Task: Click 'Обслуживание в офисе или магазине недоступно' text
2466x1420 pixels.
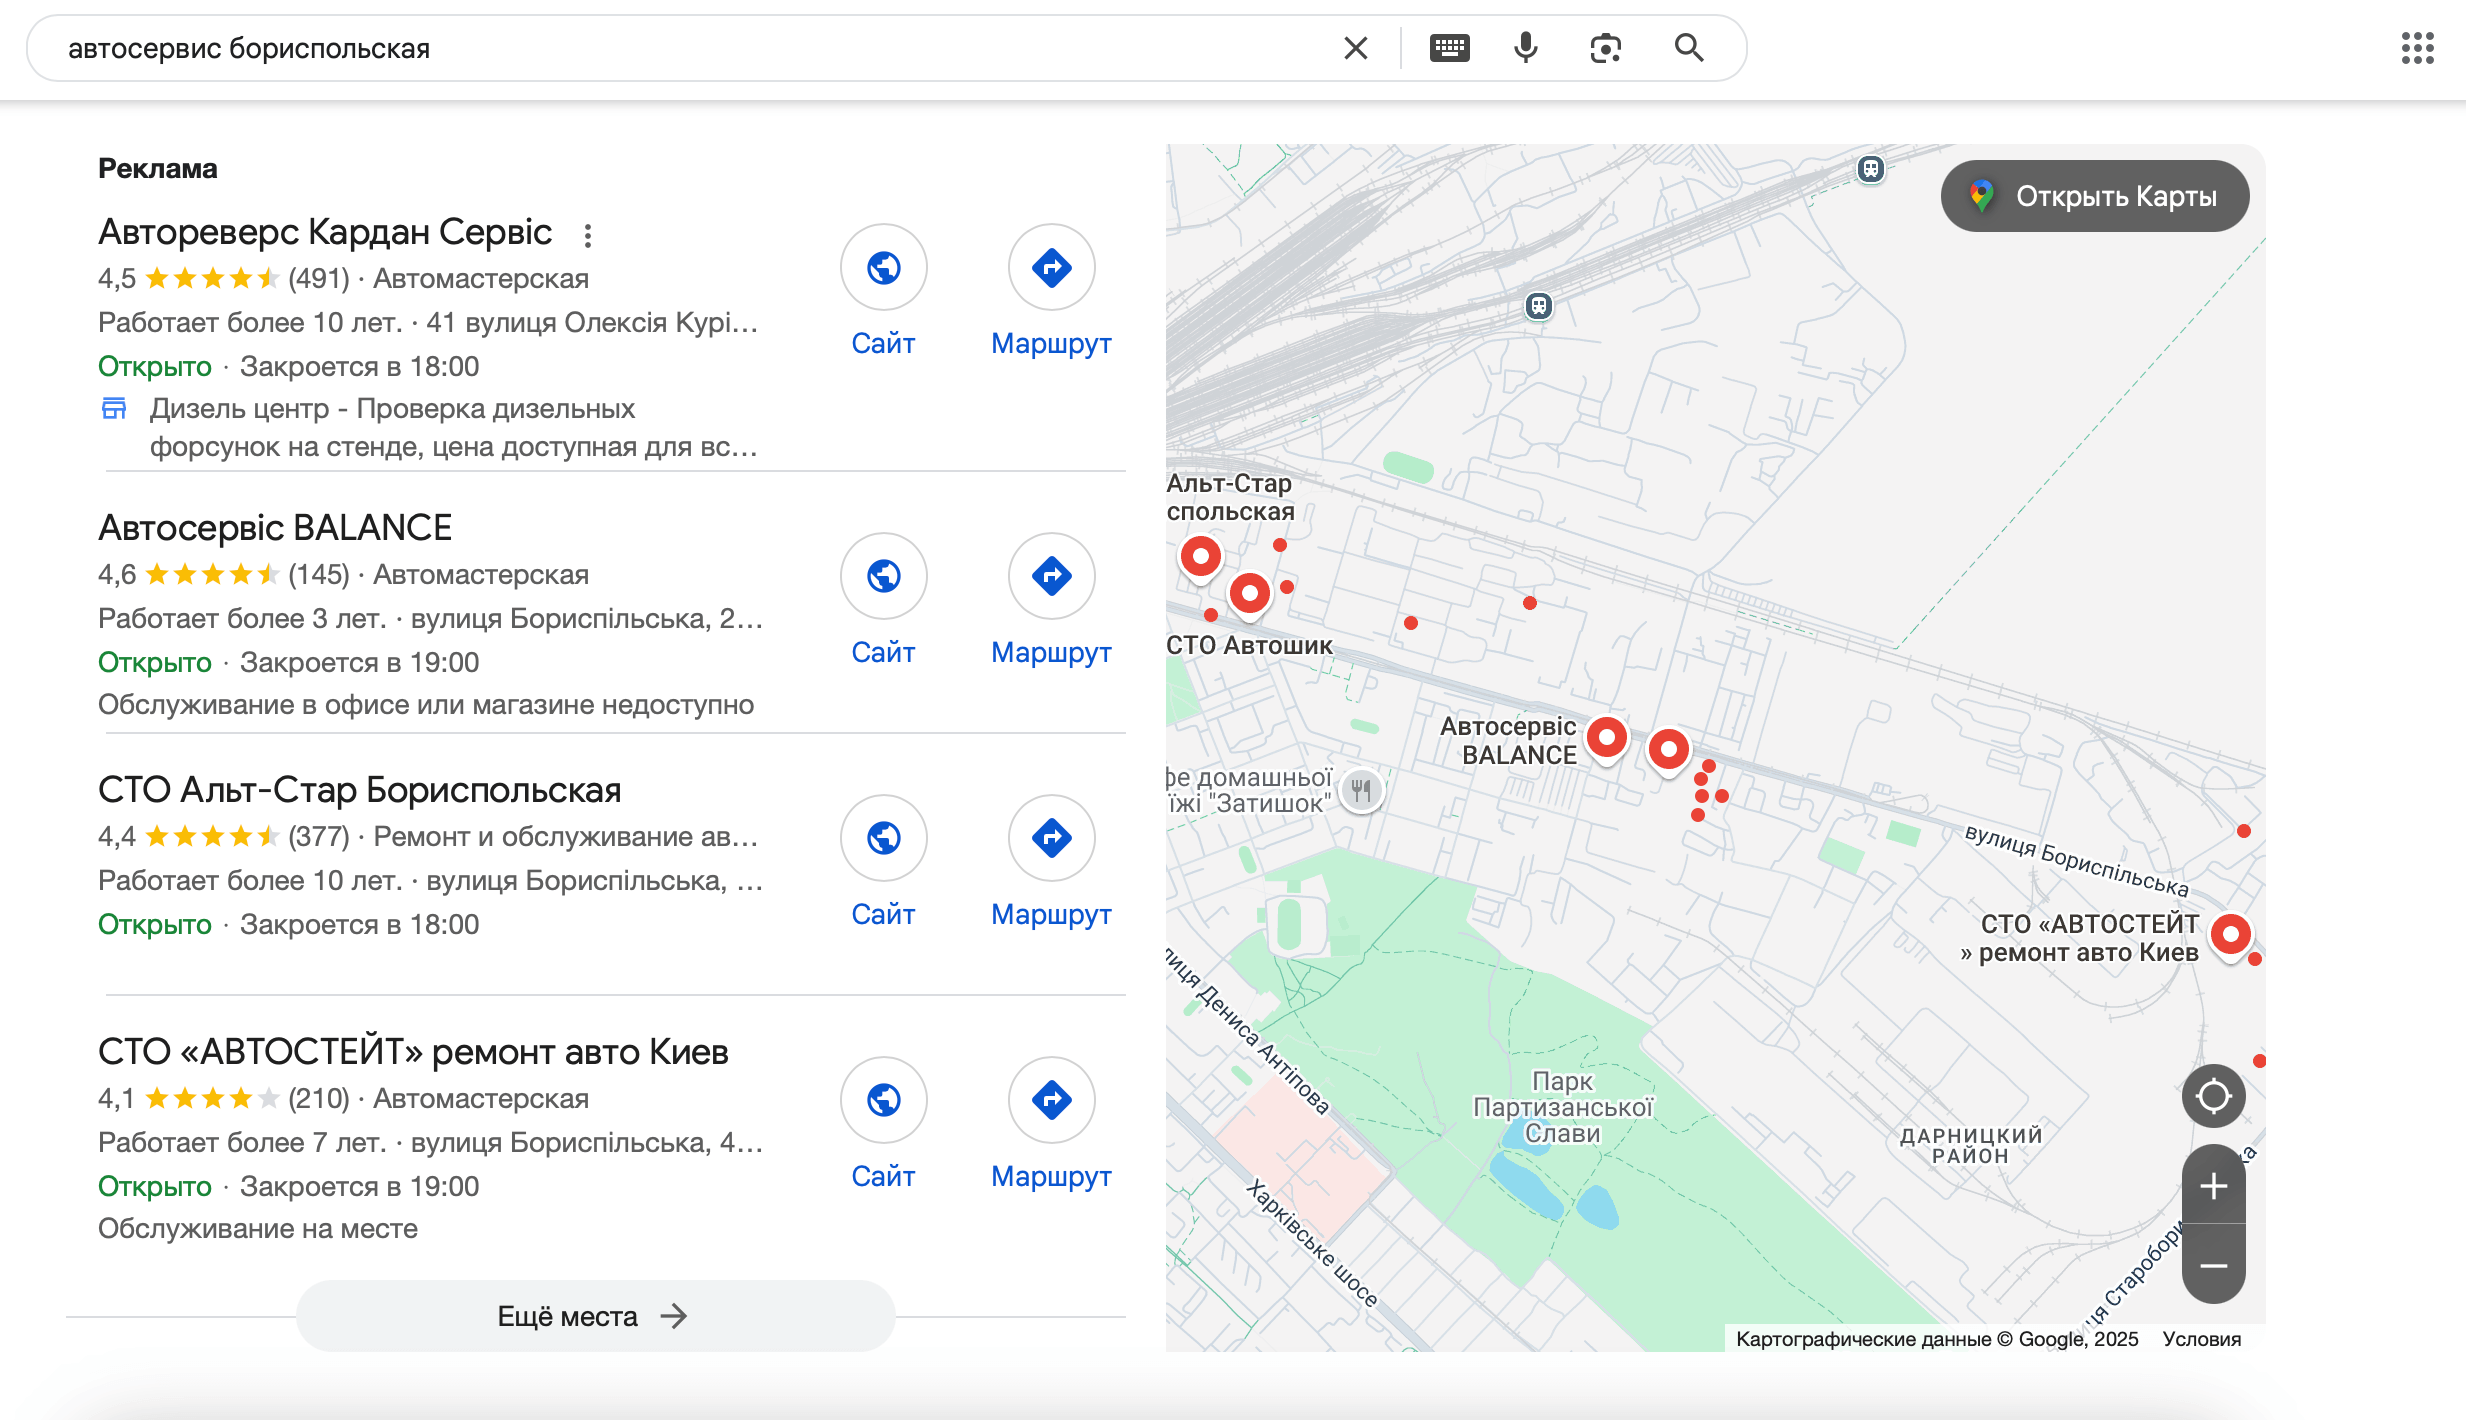Action: pyautogui.click(x=426, y=705)
